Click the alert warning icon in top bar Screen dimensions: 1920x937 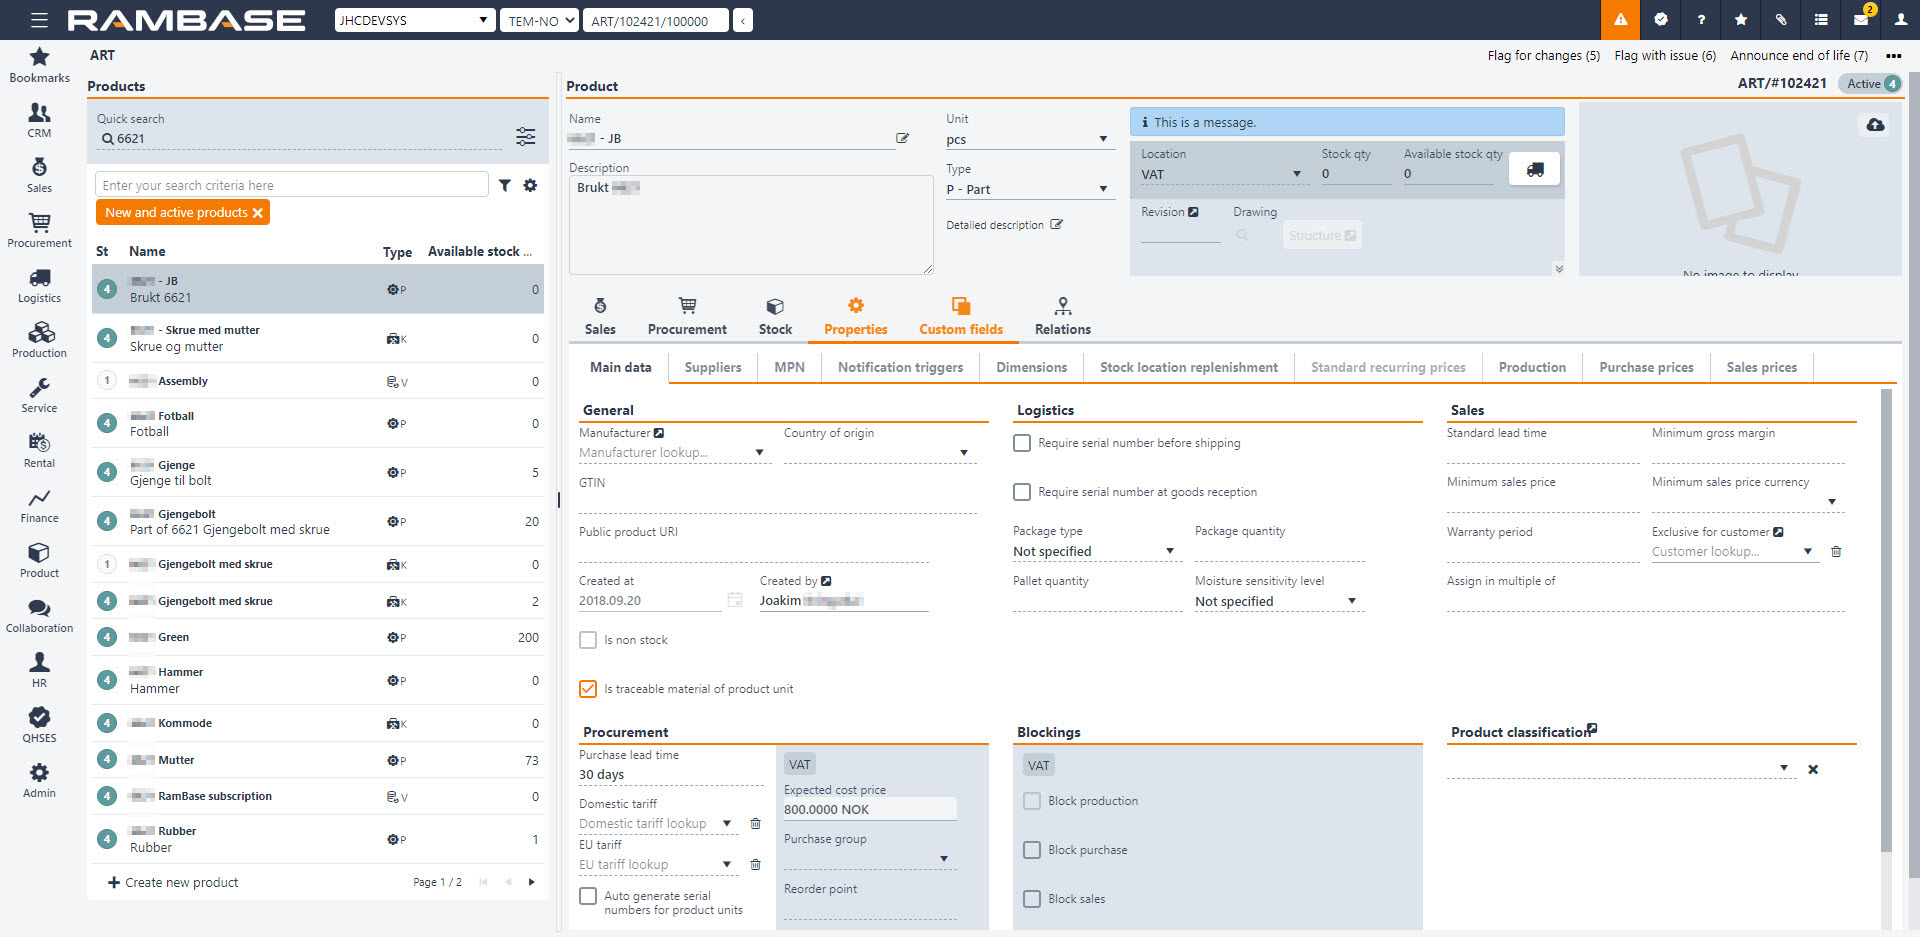1620,20
